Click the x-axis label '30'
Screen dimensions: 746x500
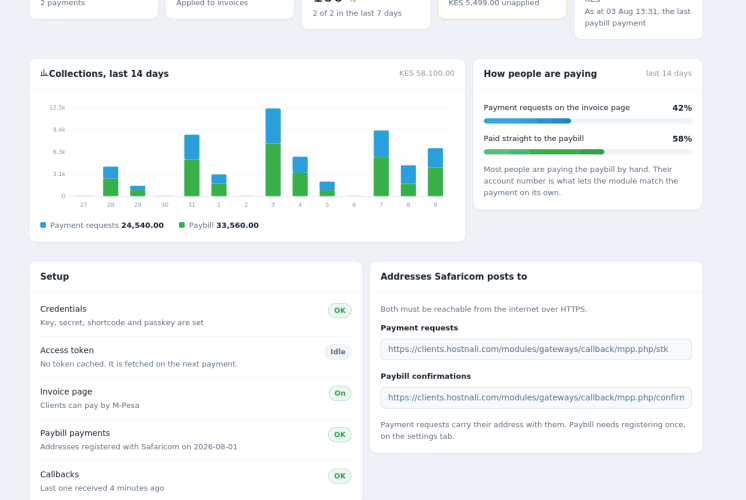(x=165, y=205)
